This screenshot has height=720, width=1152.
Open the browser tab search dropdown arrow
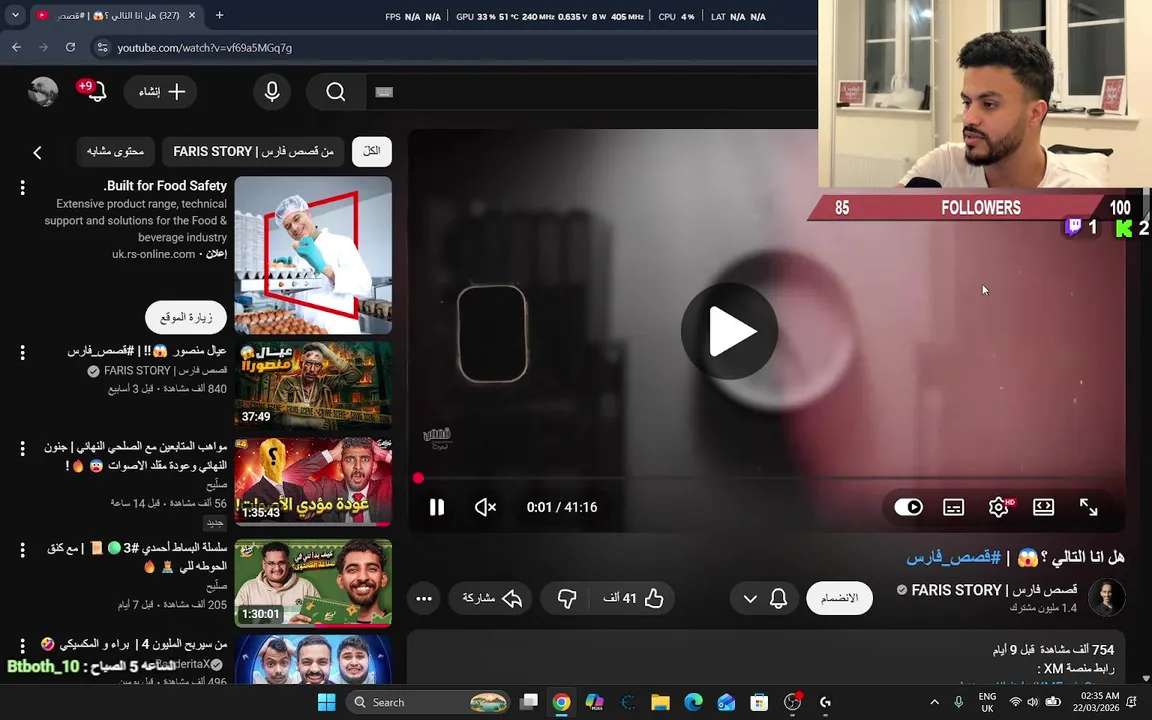point(15,15)
